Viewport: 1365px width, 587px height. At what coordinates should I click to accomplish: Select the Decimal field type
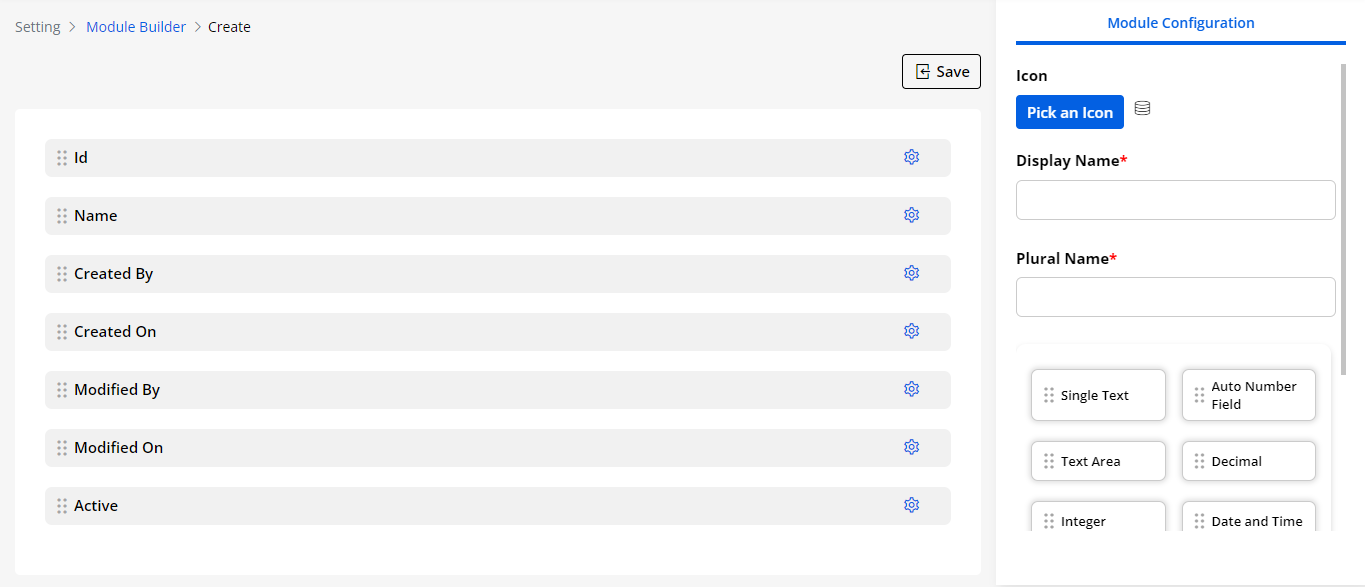pos(1248,461)
